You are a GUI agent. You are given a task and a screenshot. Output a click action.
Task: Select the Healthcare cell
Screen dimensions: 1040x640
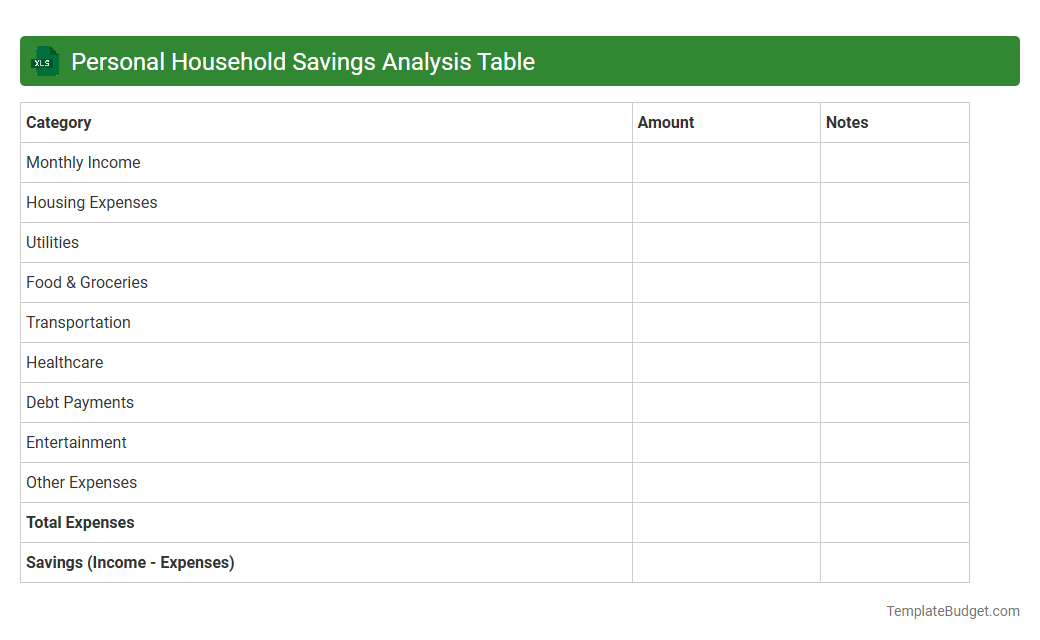pyautogui.click(x=65, y=362)
